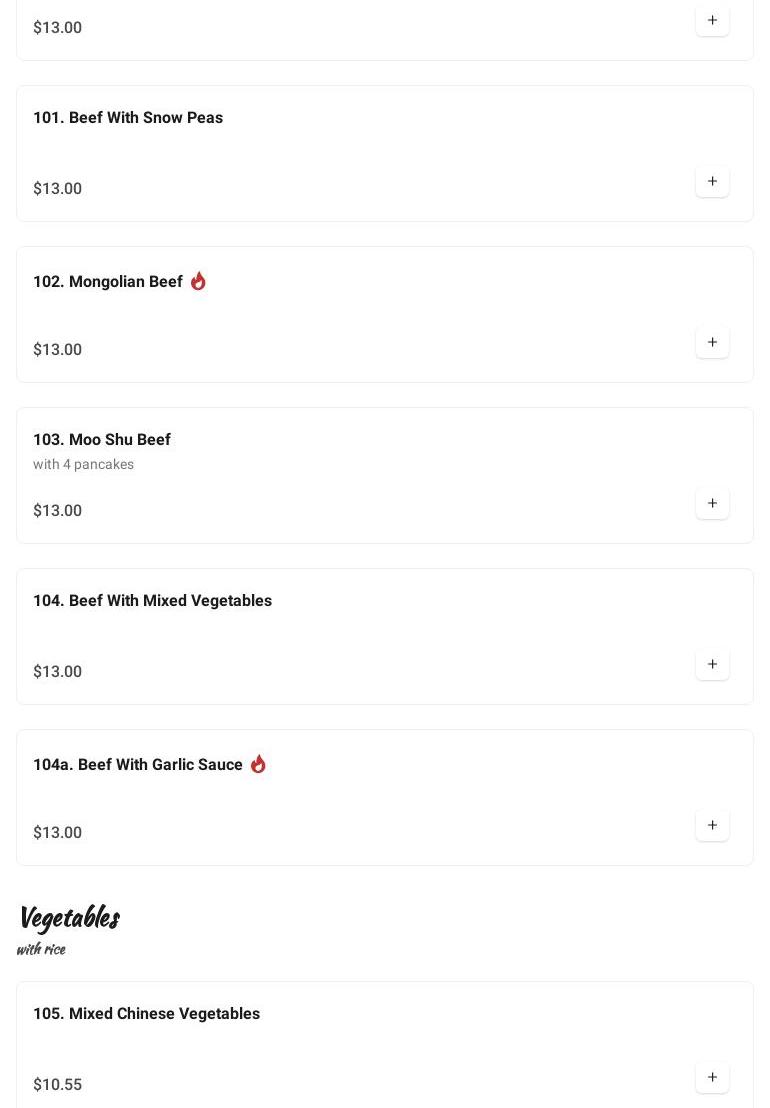Open the 103. Moo Shu Beef item title

click(x=102, y=440)
